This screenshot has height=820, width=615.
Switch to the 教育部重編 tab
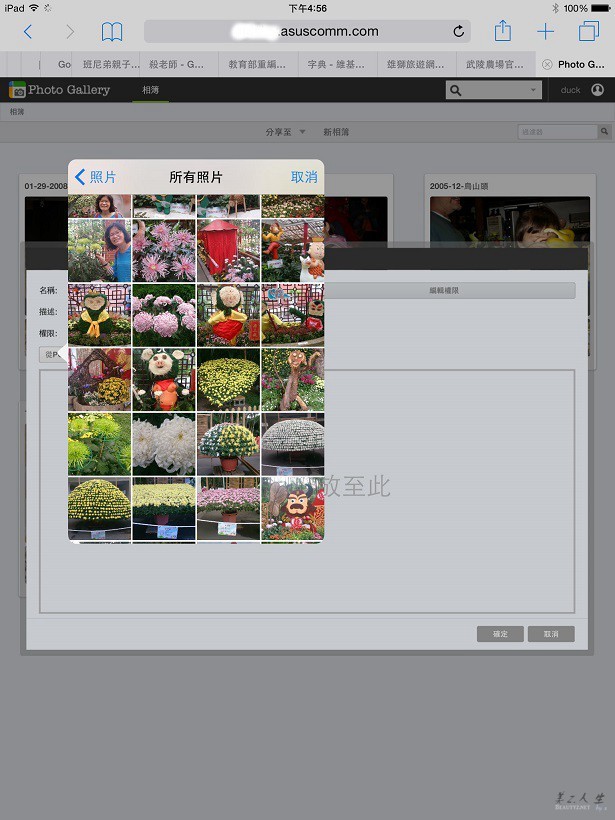click(x=257, y=64)
